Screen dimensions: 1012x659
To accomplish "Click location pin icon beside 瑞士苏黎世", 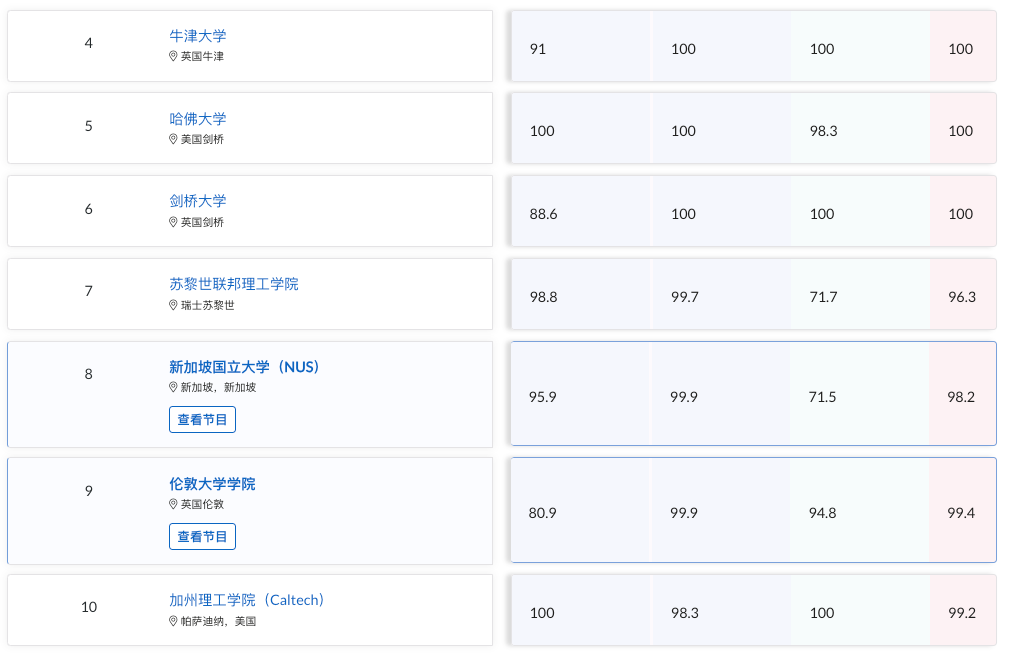I will point(173,305).
